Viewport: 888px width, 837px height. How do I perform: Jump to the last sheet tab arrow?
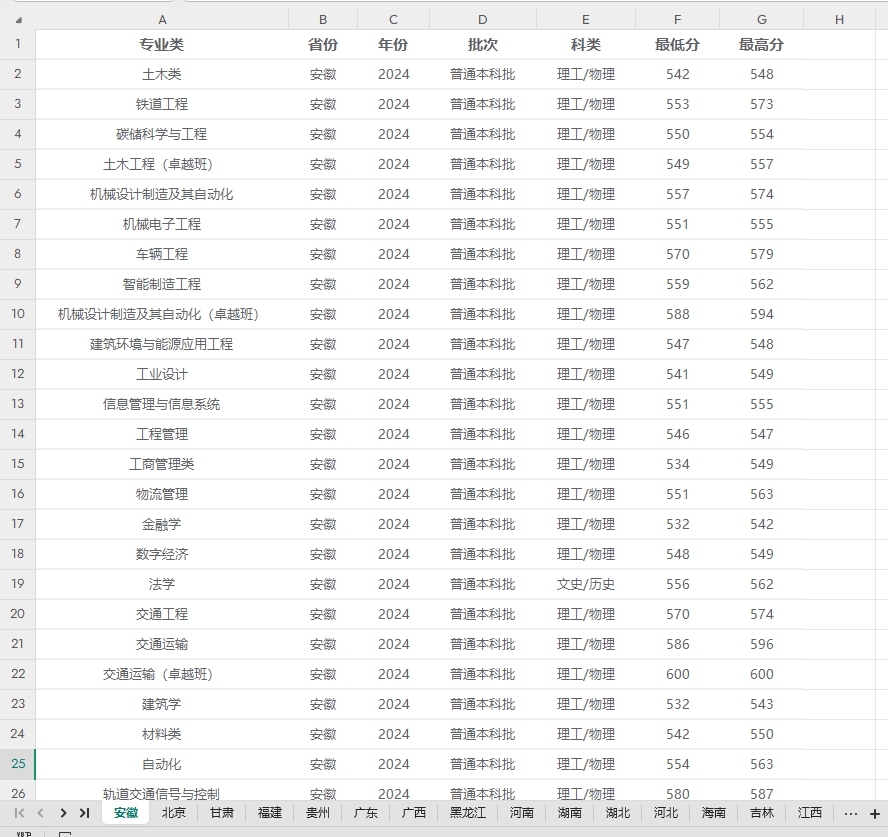84,813
